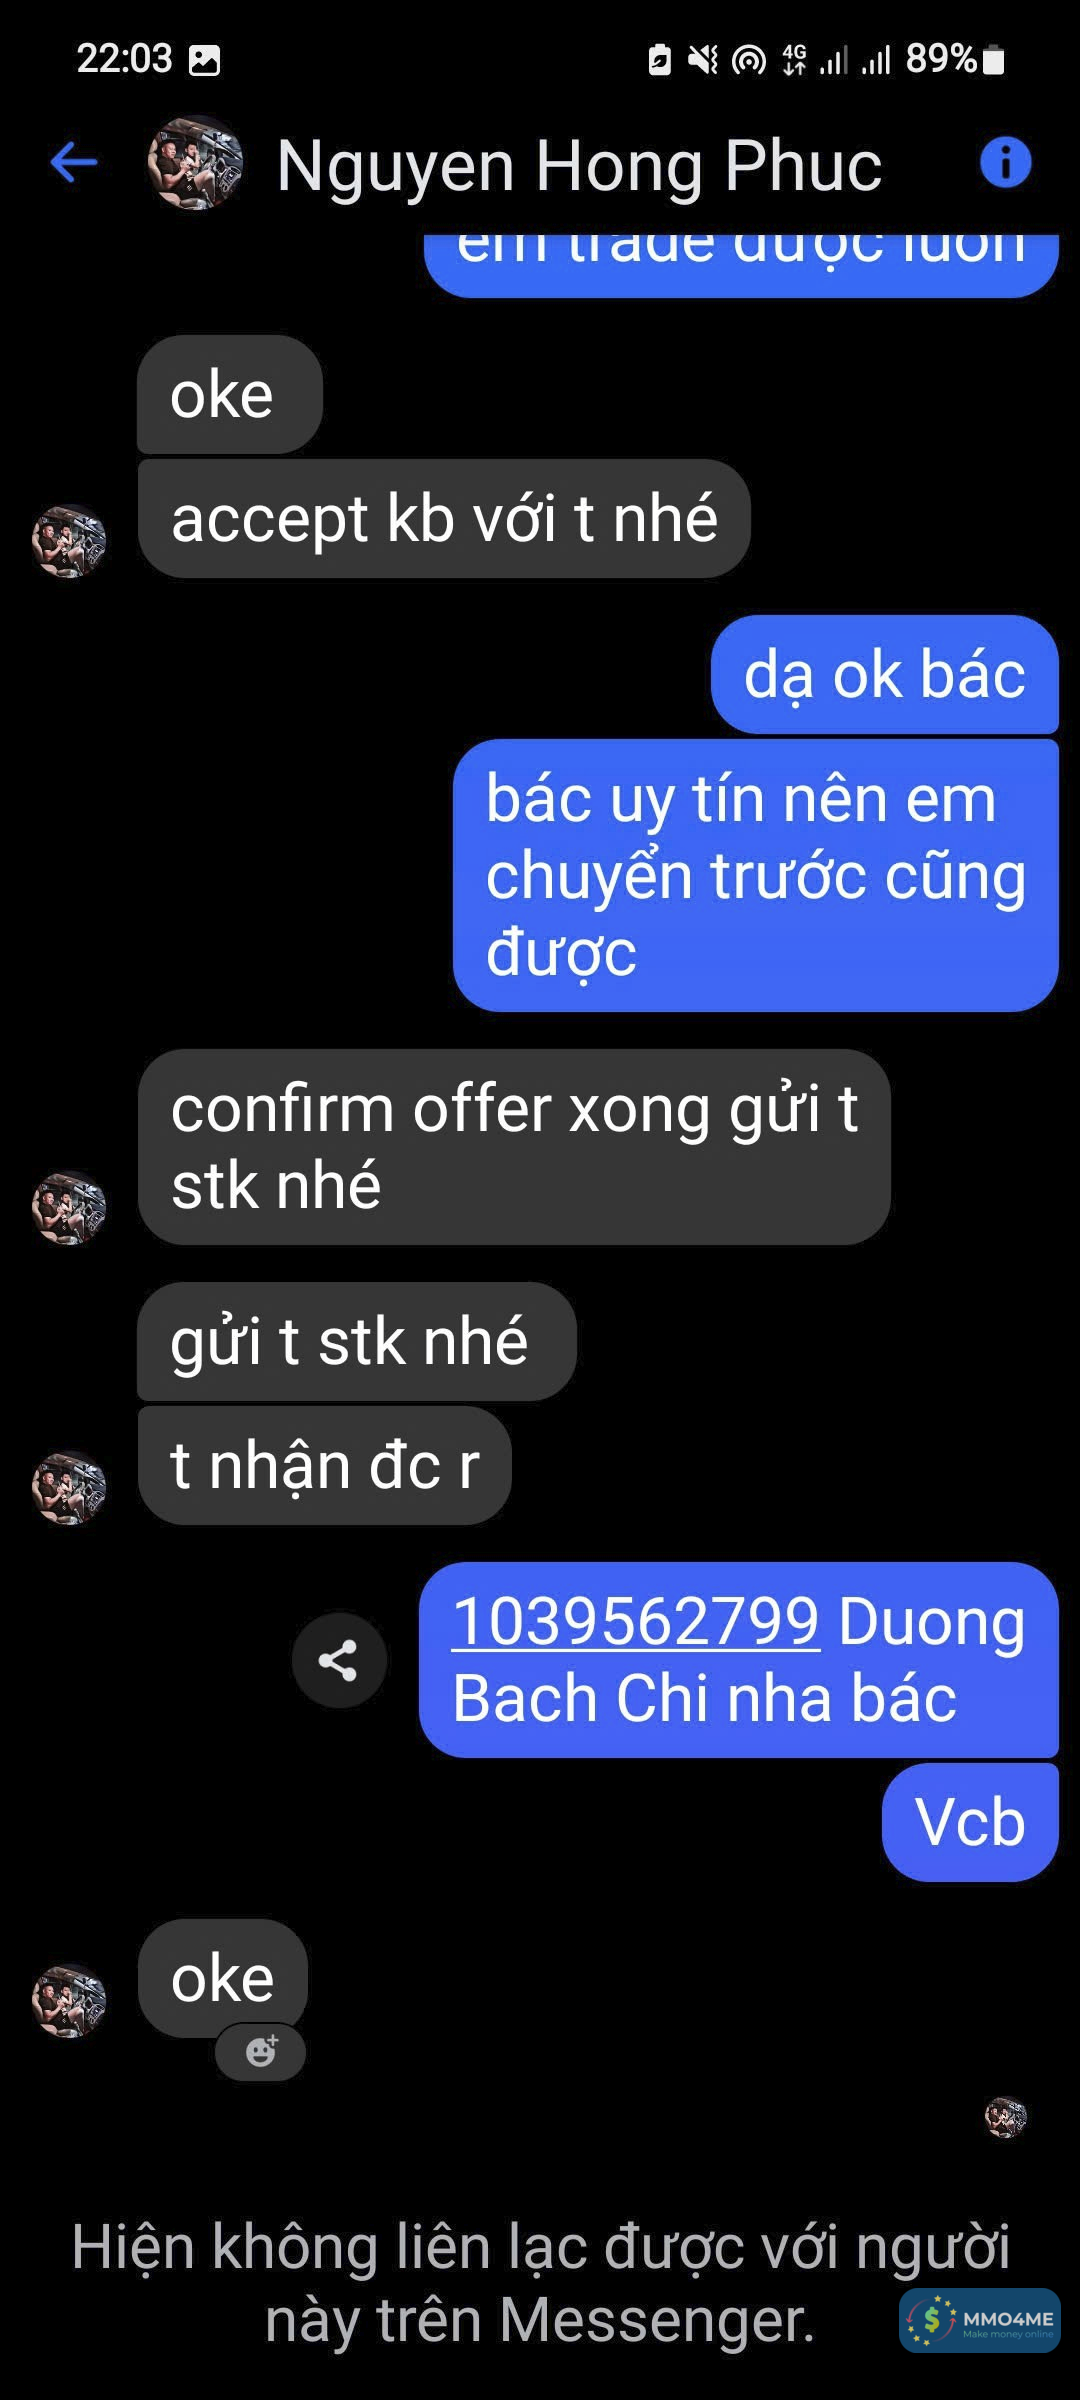Select the 'accept kb với t nhé' message
Screen dimensions: 1080x2400
tap(444, 518)
